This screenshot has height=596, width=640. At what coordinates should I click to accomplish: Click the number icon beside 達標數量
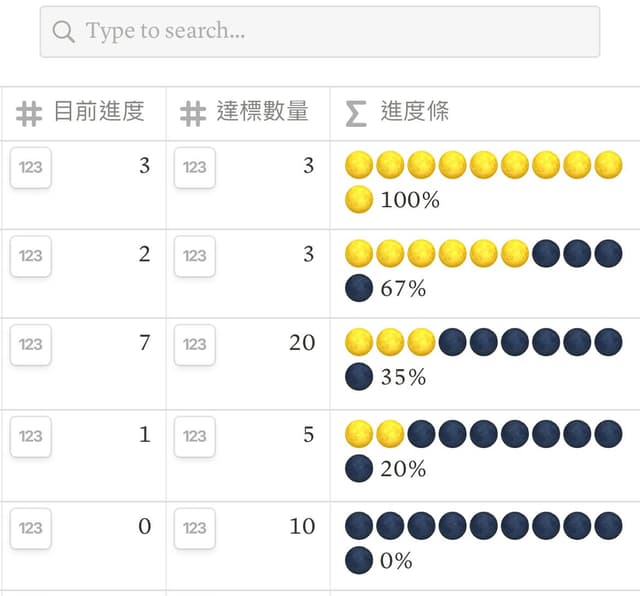(193, 114)
